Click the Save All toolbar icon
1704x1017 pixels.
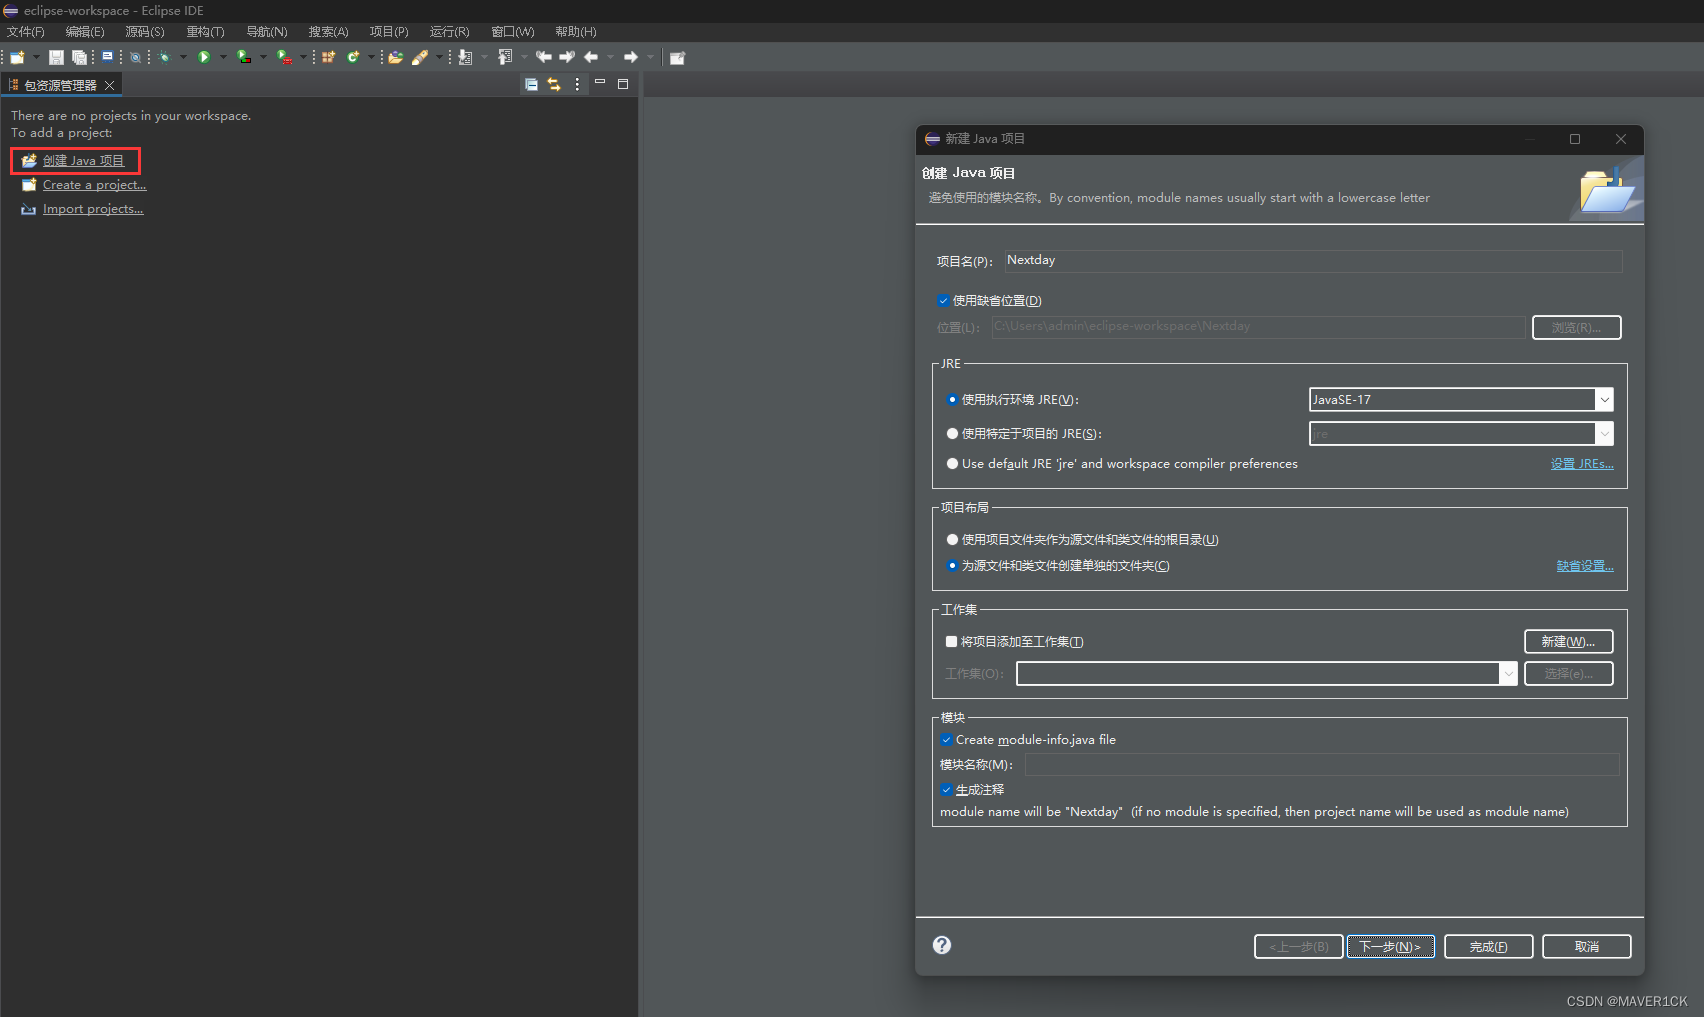coord(79,57)
